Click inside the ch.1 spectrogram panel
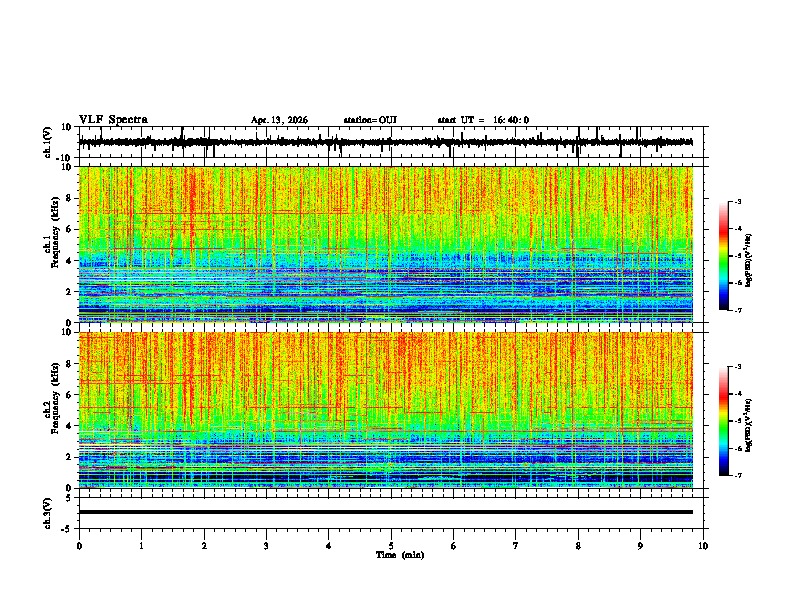 point(386,244)
